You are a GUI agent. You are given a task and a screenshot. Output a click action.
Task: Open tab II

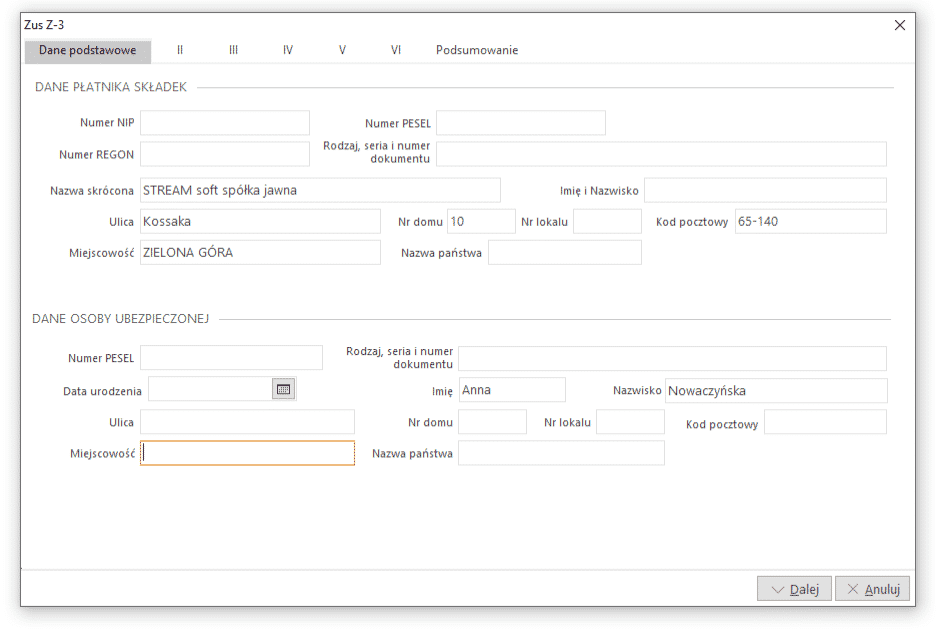(180, 50)
